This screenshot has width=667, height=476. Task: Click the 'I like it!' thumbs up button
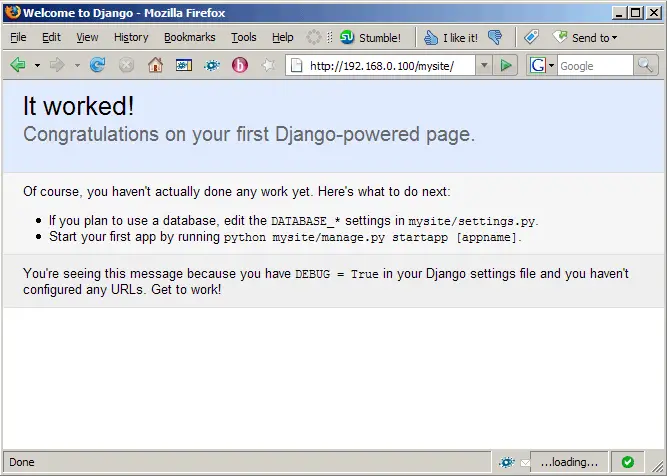[x=450, y=37]
